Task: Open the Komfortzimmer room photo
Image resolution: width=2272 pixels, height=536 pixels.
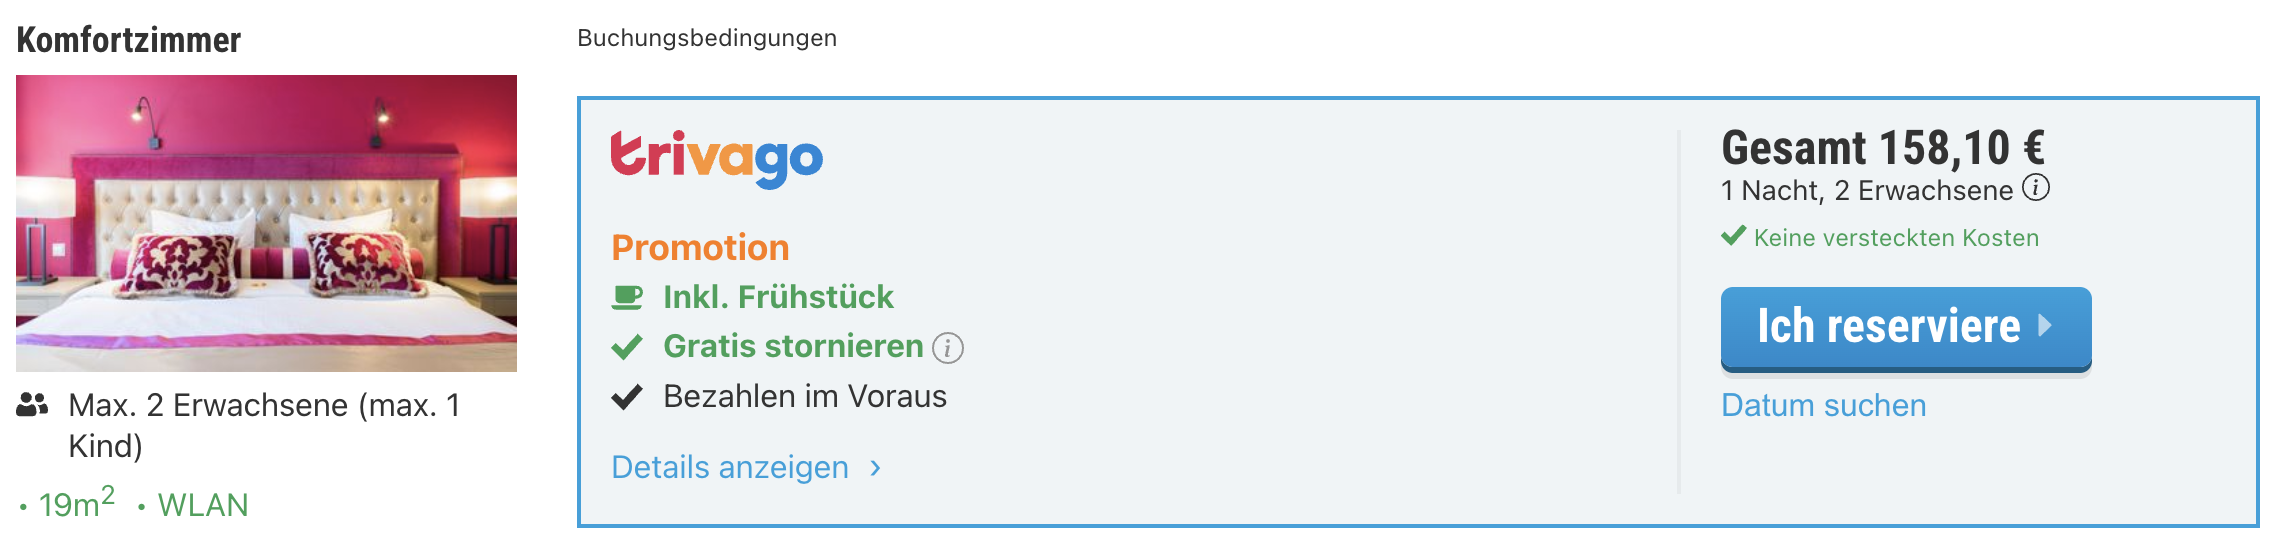Action: click(x=266, y=223)
